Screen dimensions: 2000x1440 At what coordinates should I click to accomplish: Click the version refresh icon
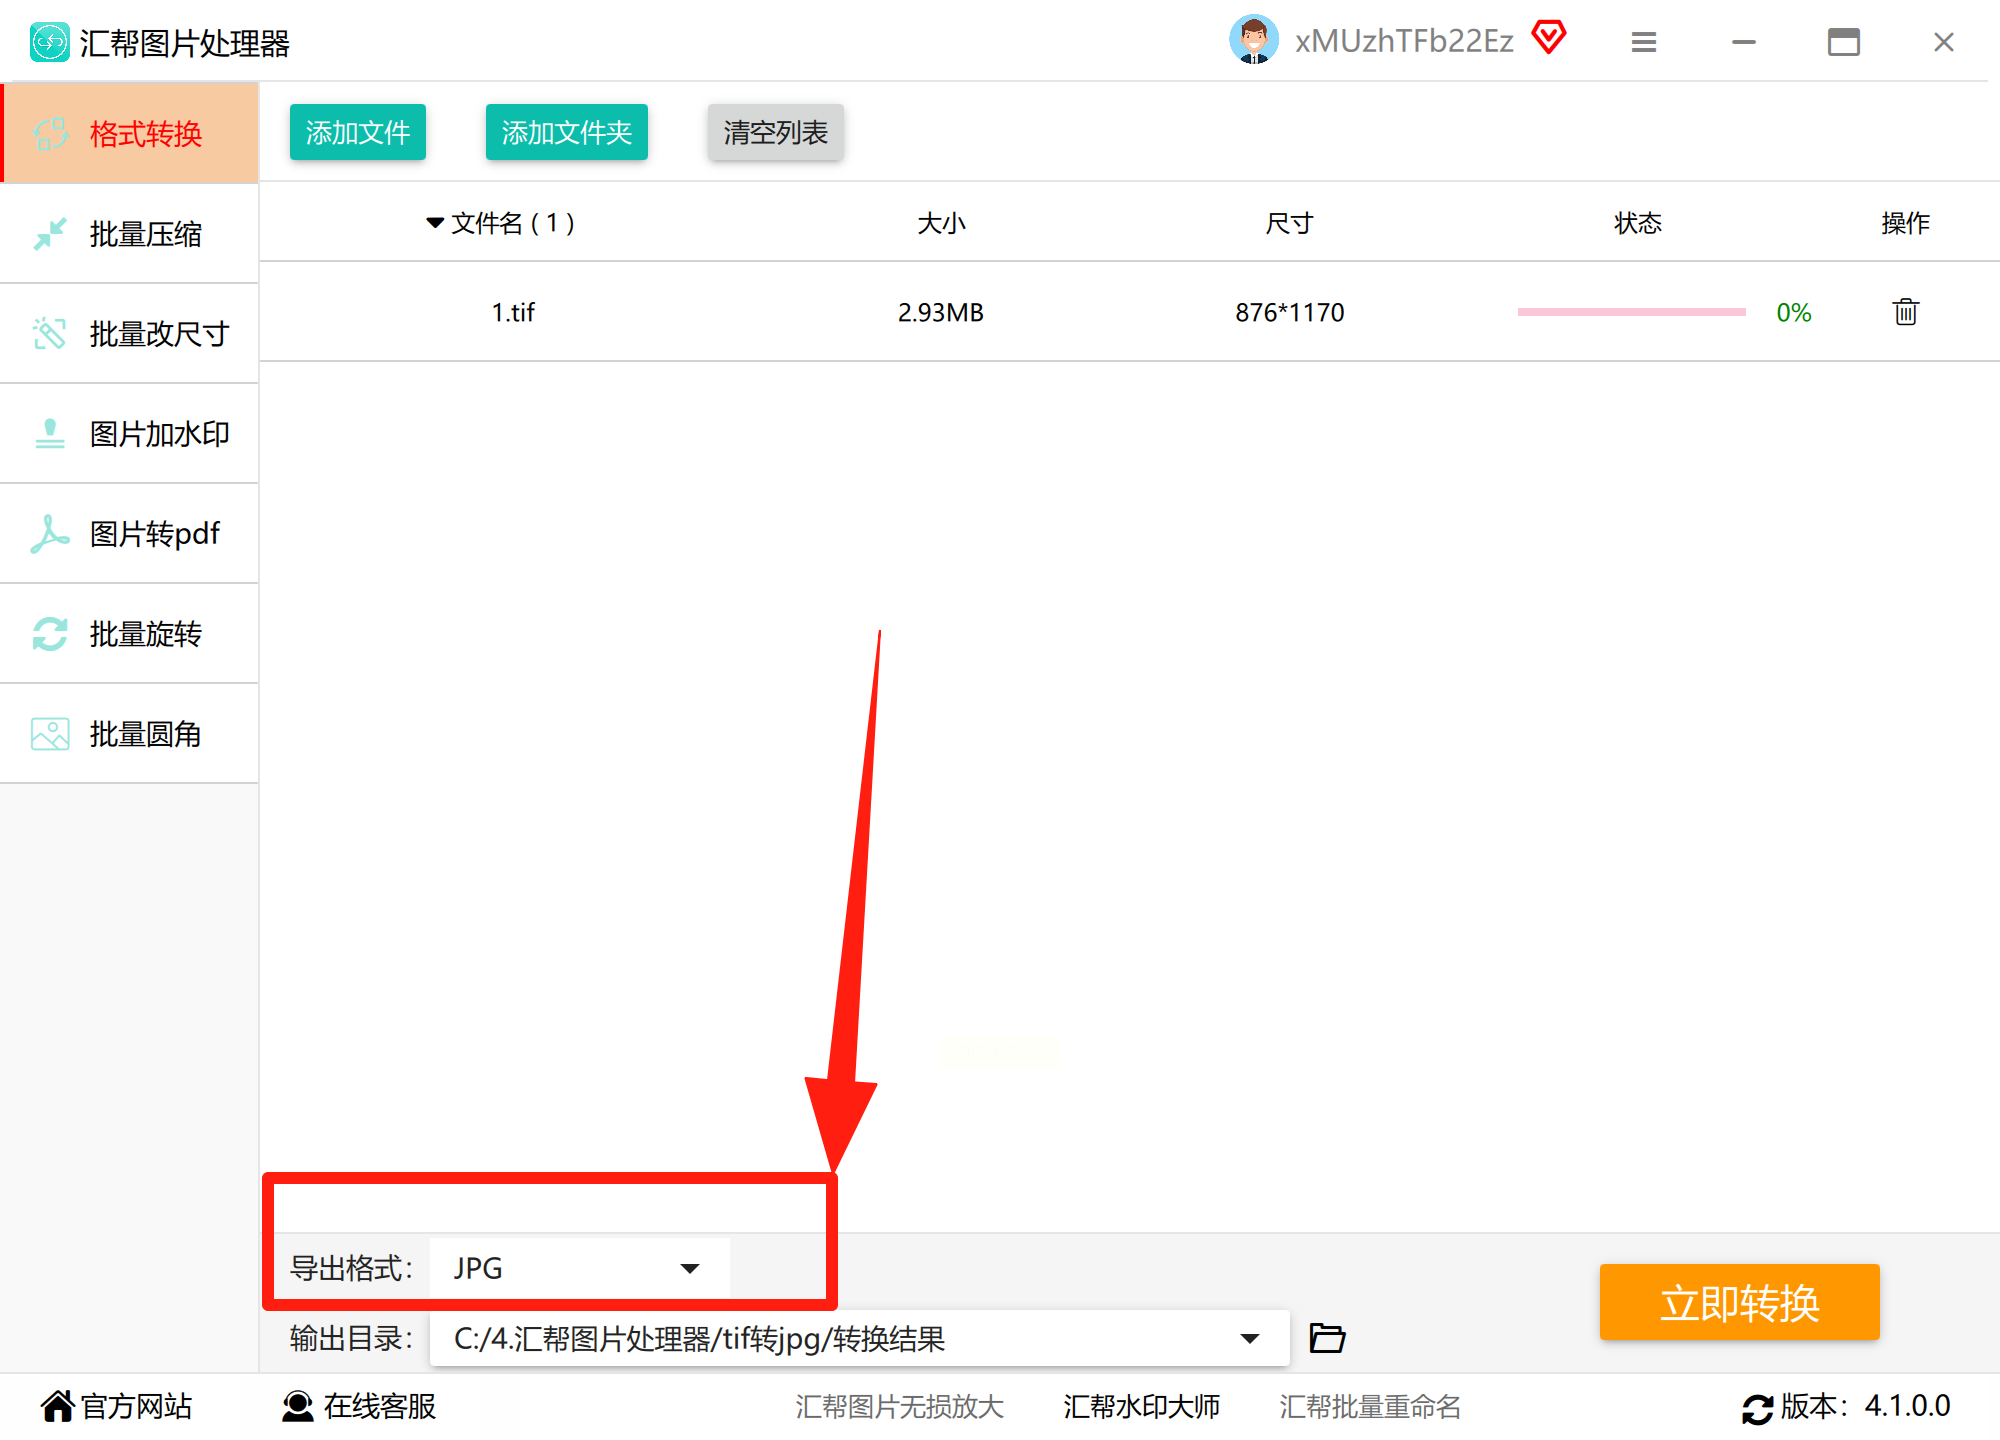pyautogui.click(x=1757, y=1408)
